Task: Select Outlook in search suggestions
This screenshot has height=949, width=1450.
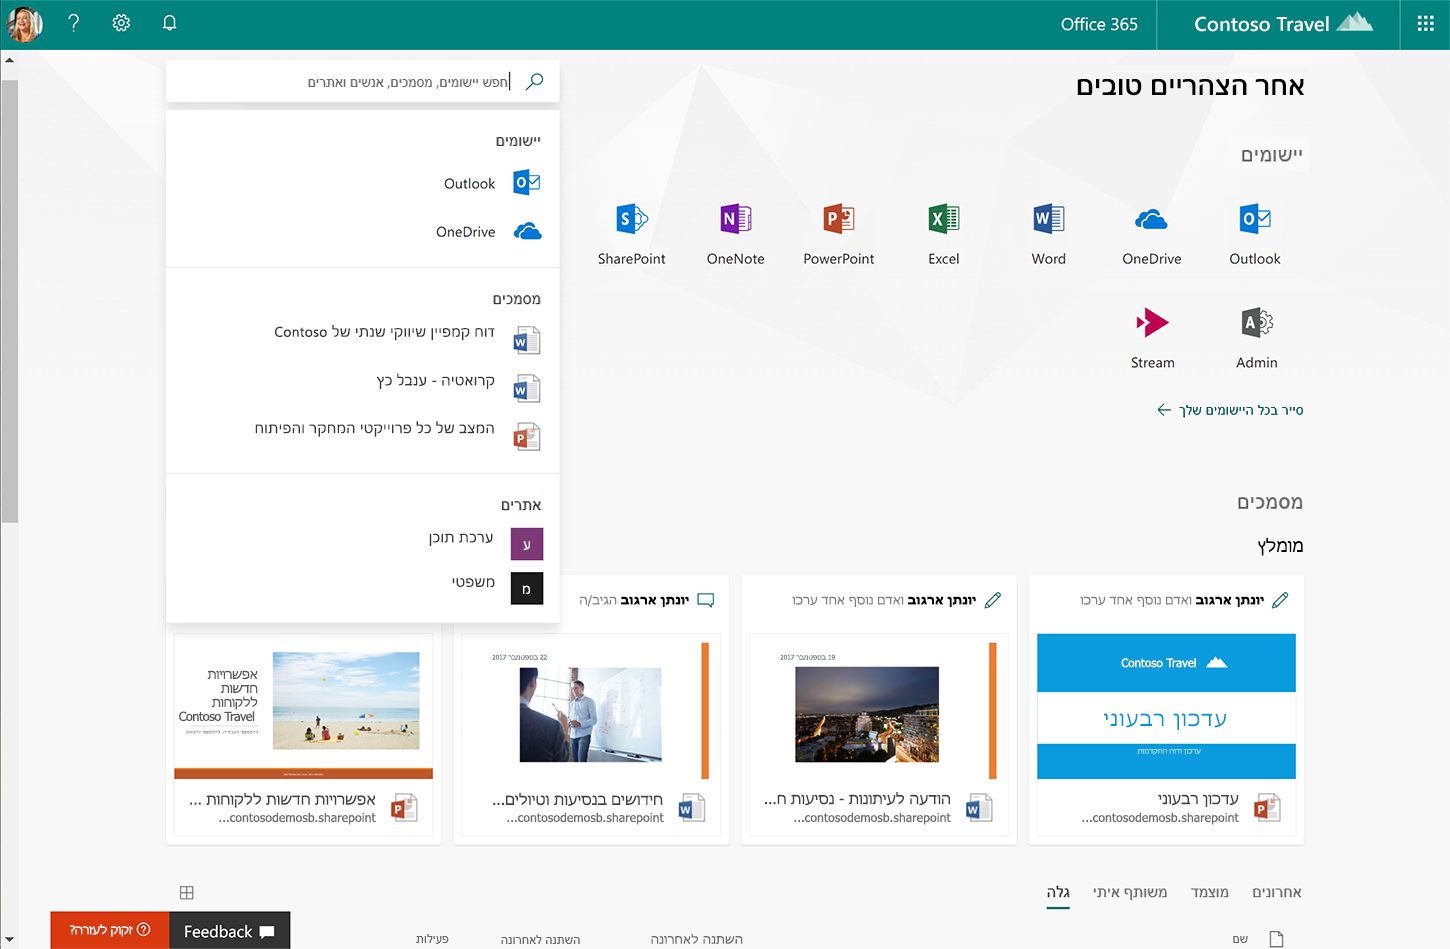Action: (x=362, y=183)
